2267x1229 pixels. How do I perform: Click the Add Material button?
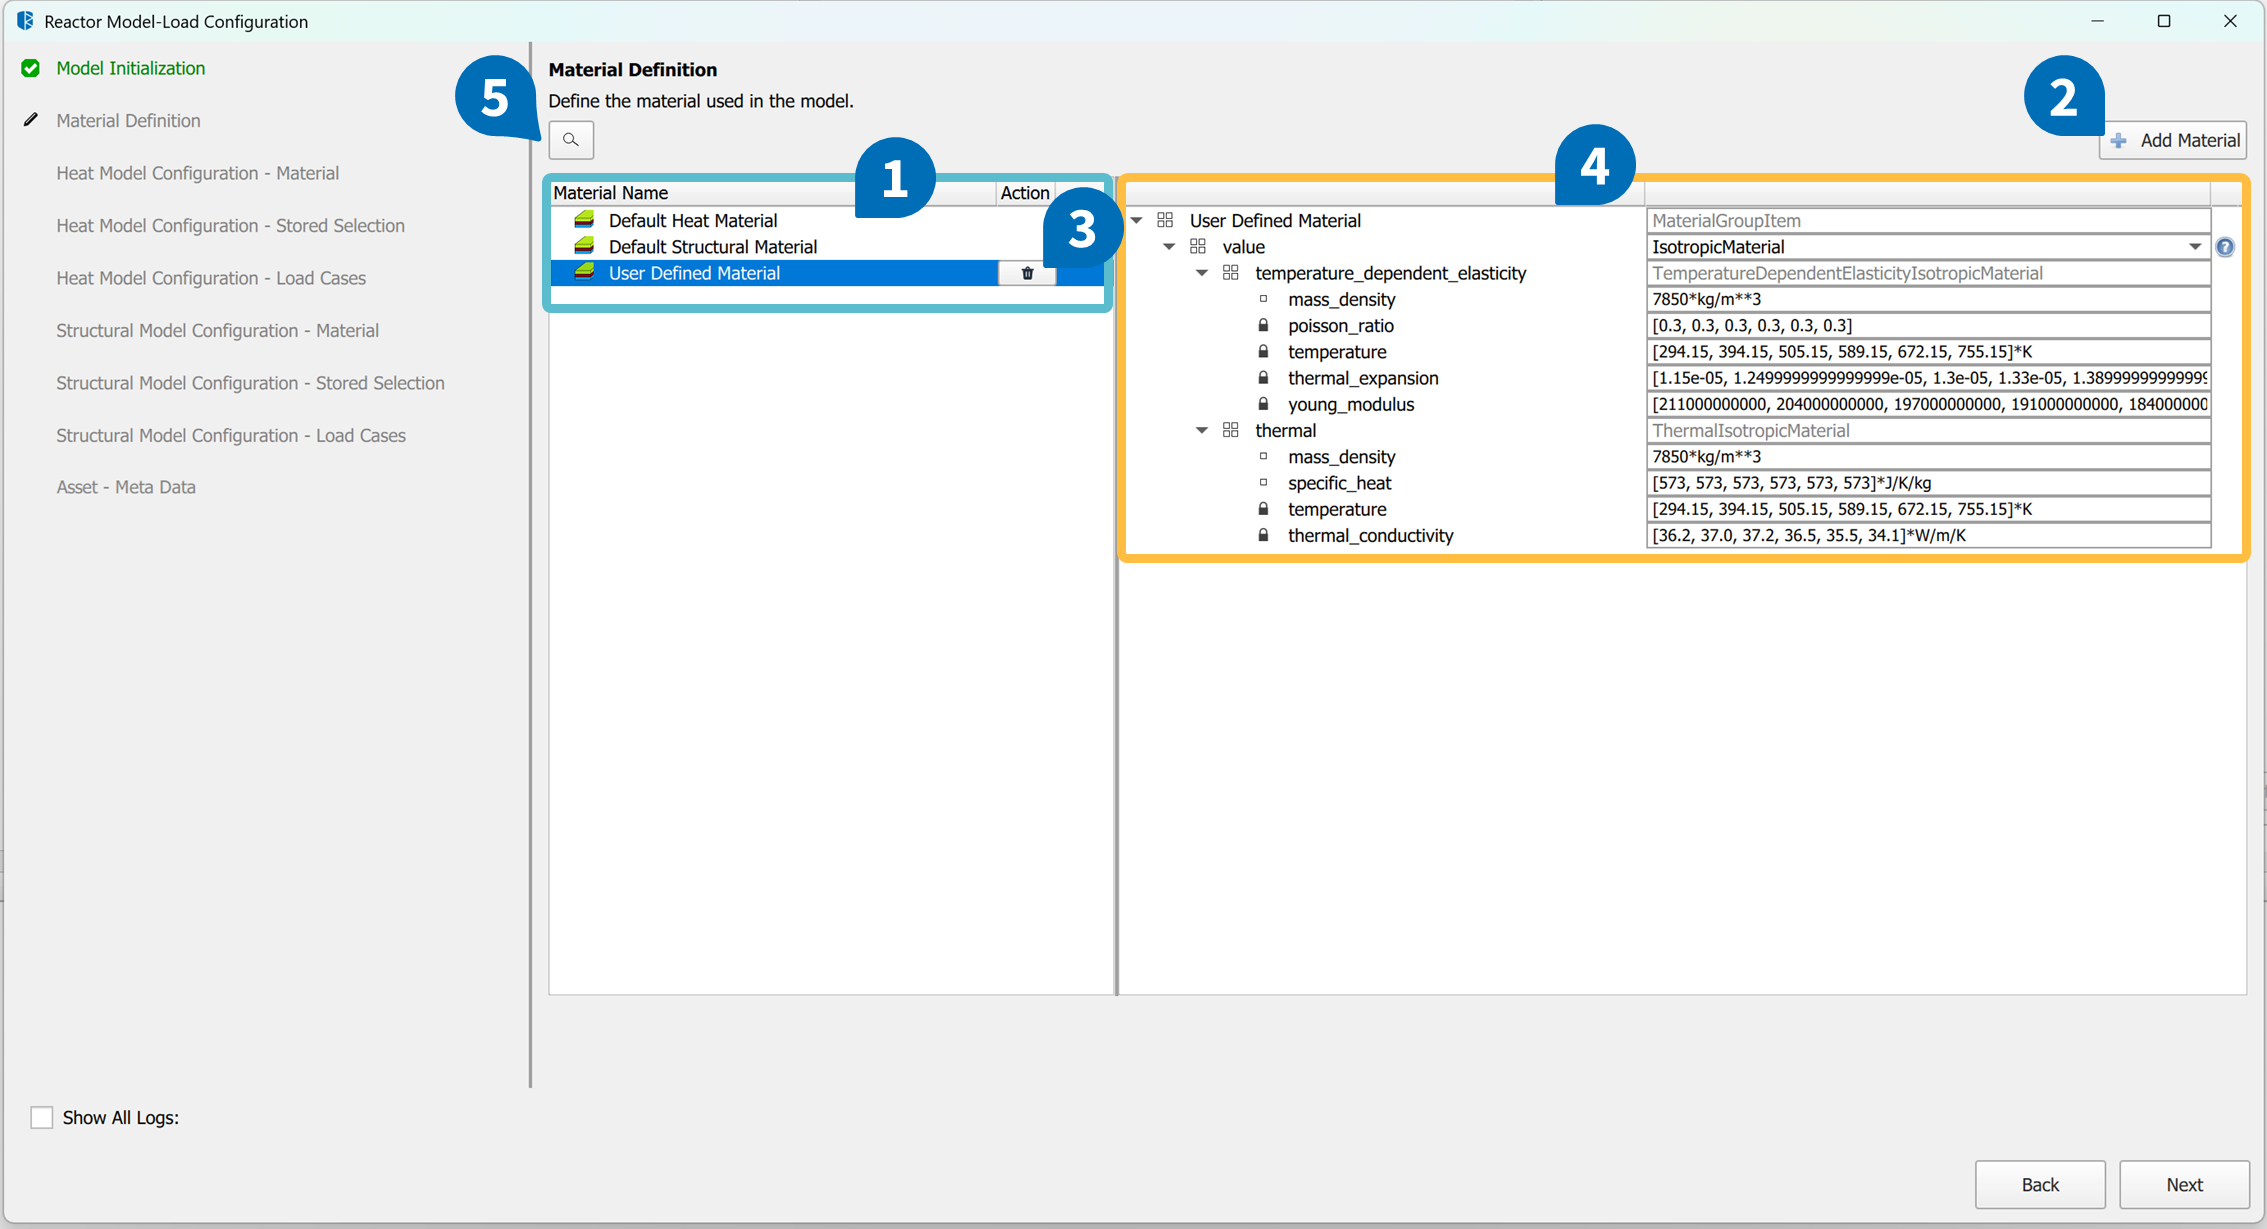[2173, 140]
